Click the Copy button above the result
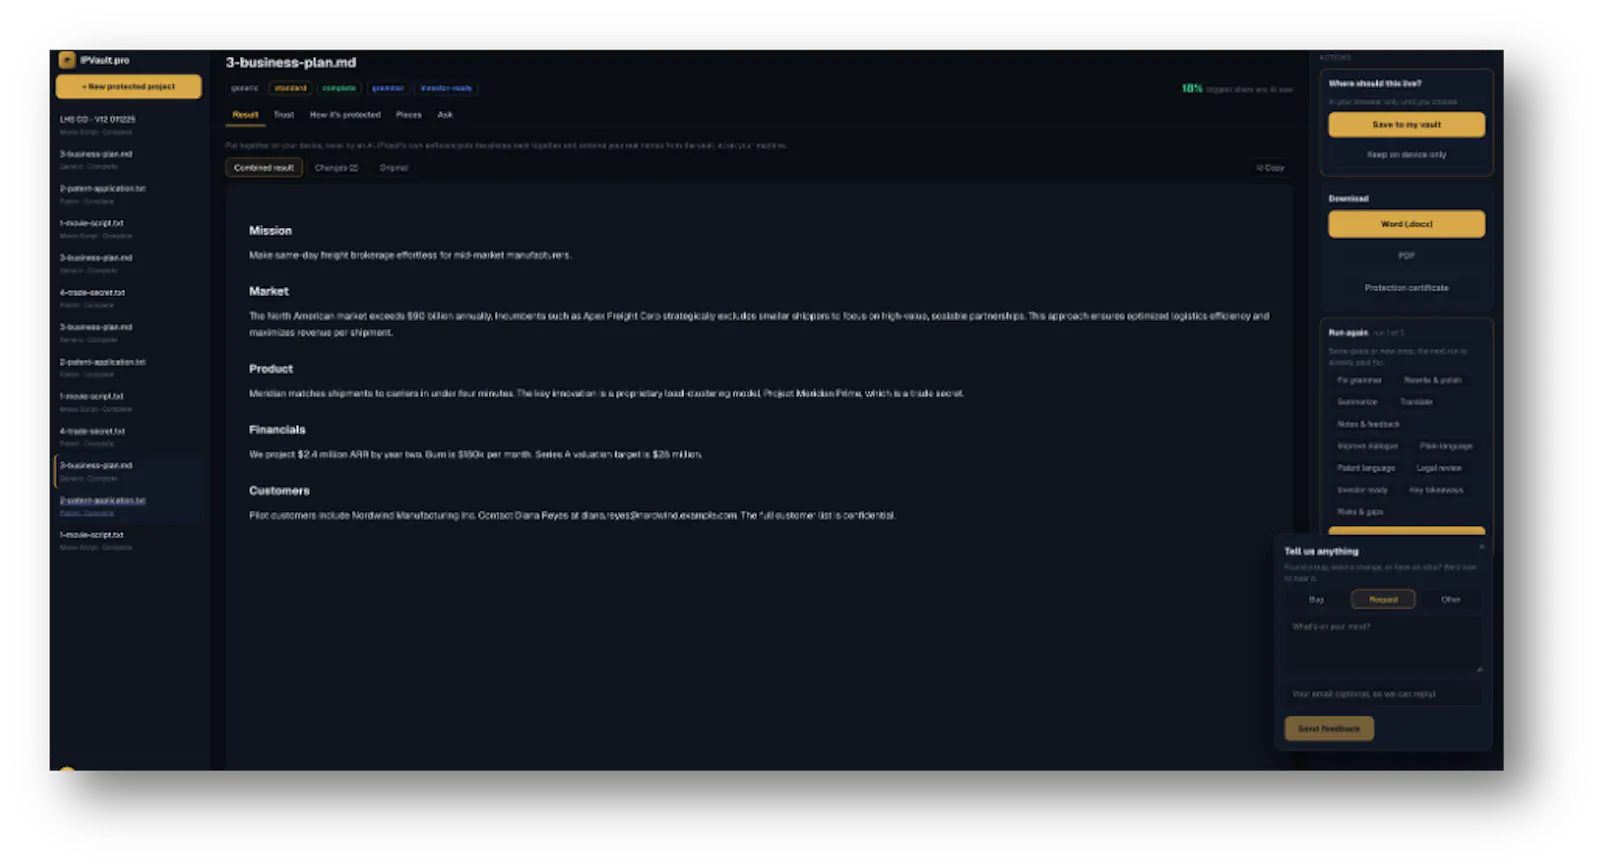This screenshot has height=867, width=1600. (1270, 168)
